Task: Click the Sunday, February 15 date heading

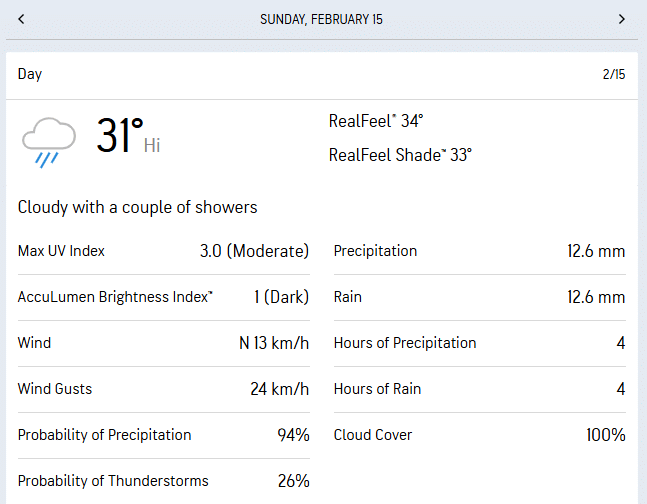Action: tap(321, 19)
